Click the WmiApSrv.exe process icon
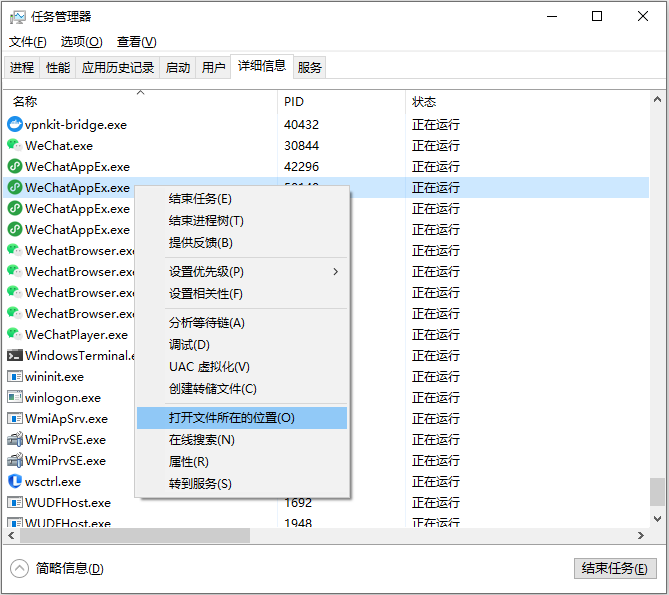The height and width of the screenshot is (595, 669). [15, 418]
